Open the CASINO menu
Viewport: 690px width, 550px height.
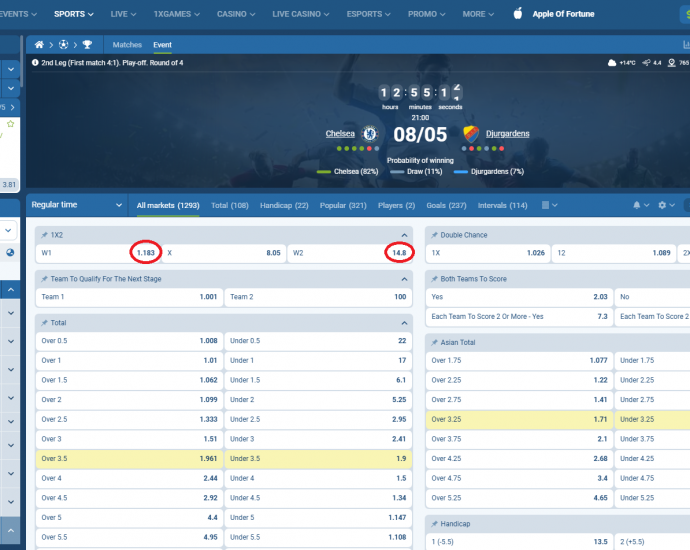tap(236, 14)
